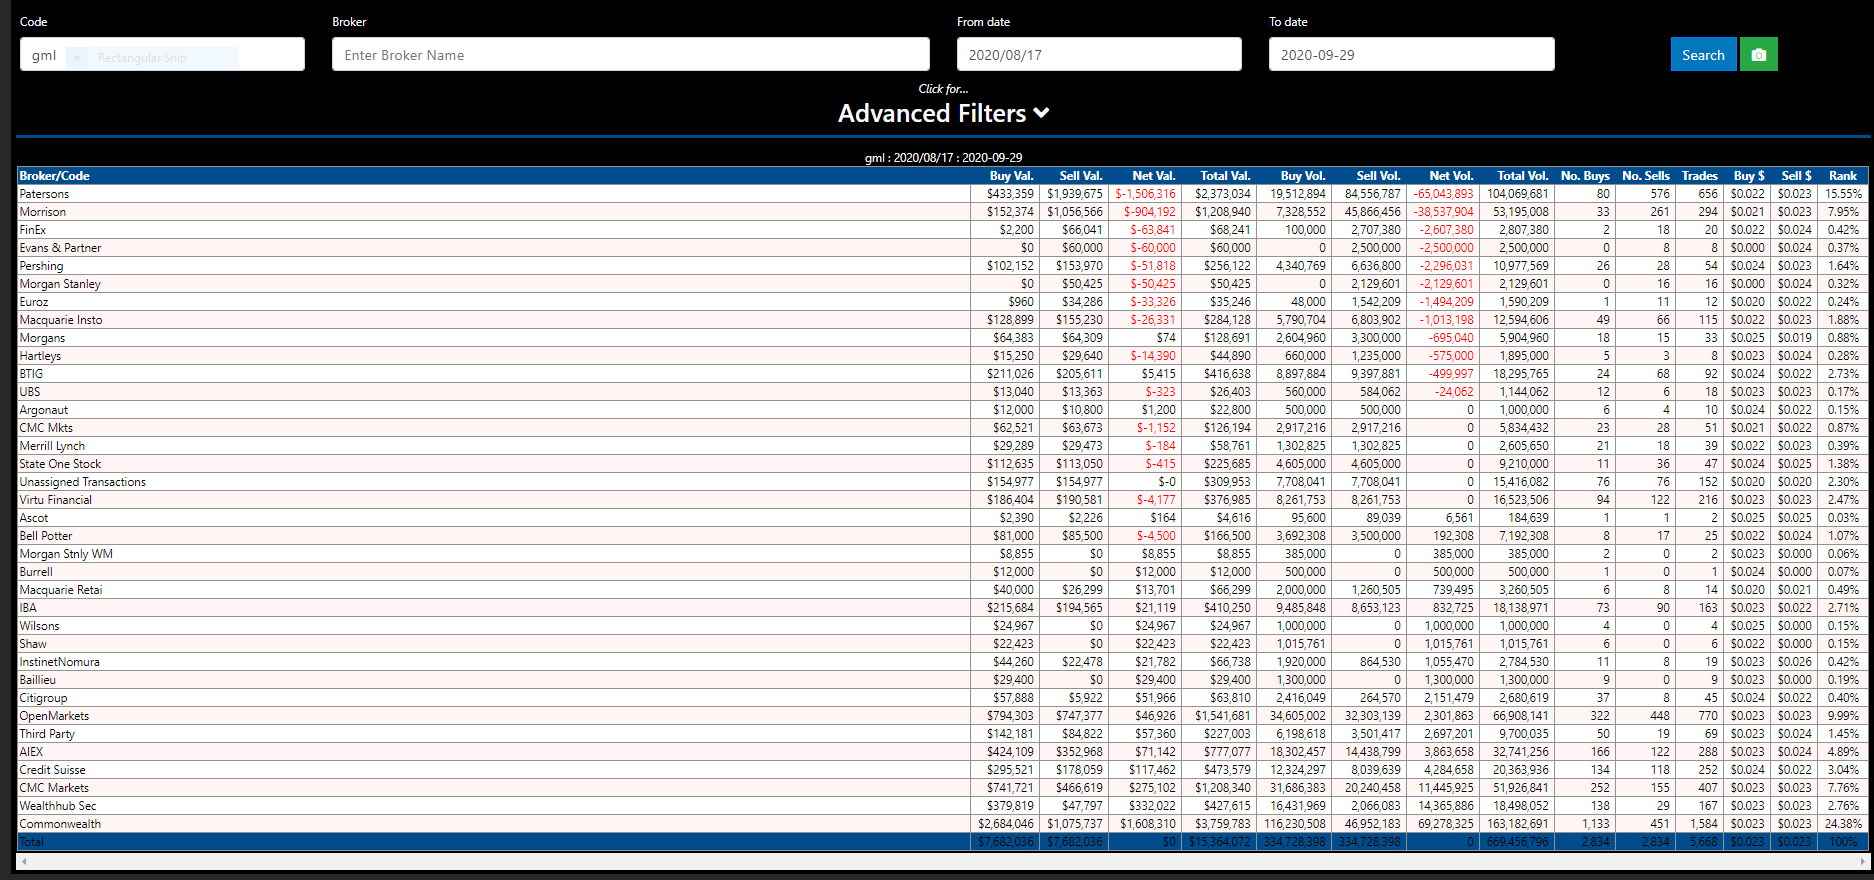Viewport: 1874px width, 880px height.
Task: Click the AIEX broker name
Action: coord(31,752)
